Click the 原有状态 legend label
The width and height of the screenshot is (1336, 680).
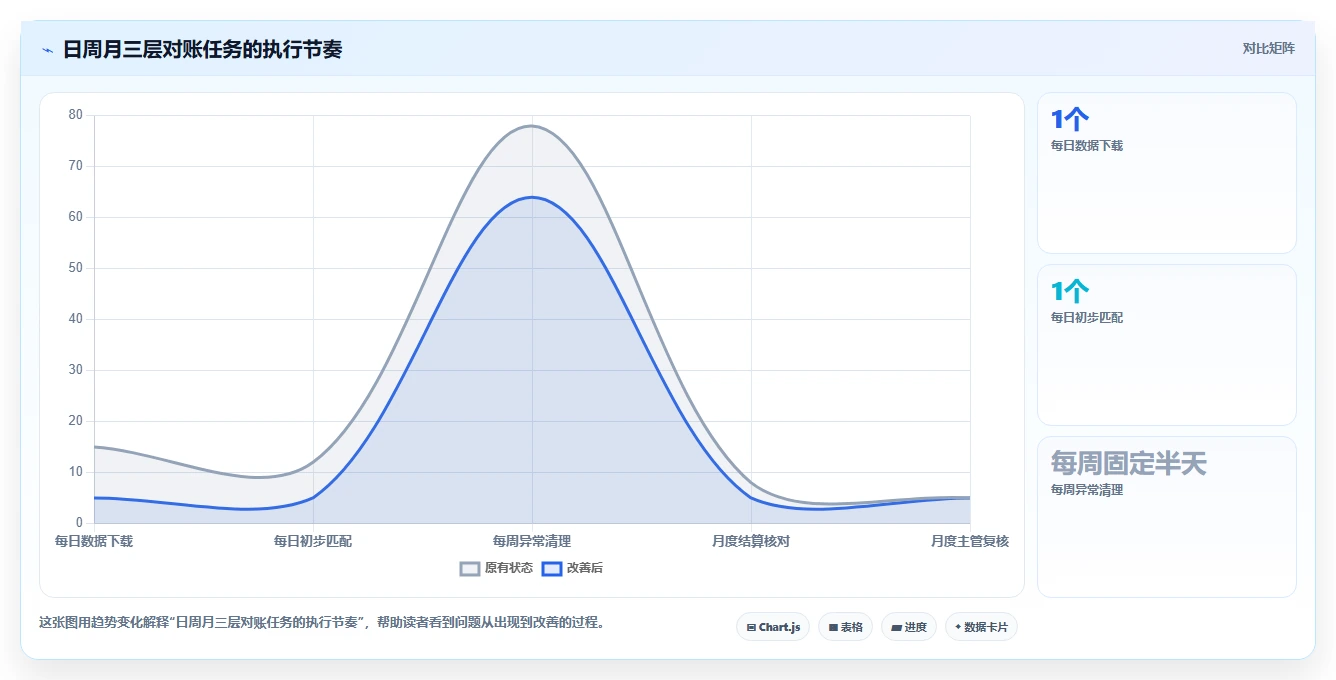pyautogui.click(x=508, y=568)
